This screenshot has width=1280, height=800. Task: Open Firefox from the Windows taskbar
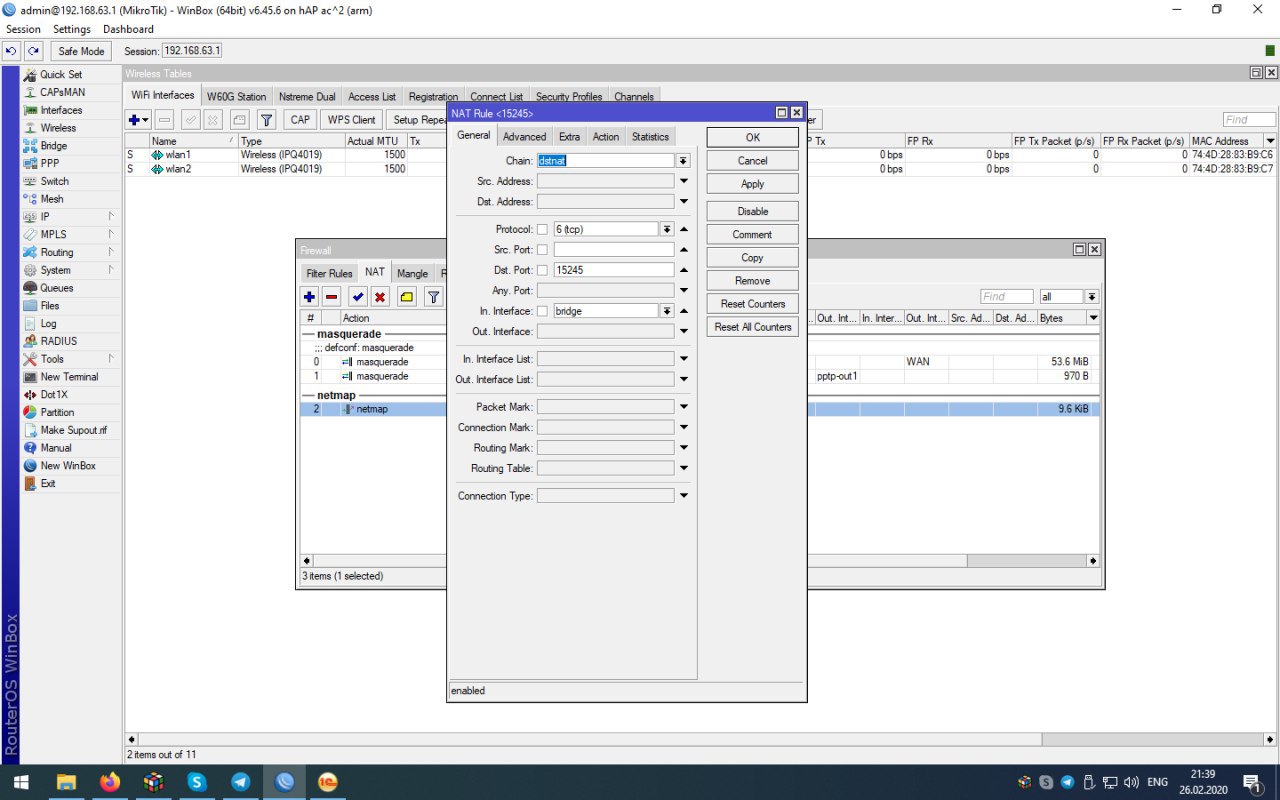pyautogui.click(x=110, y=782)
